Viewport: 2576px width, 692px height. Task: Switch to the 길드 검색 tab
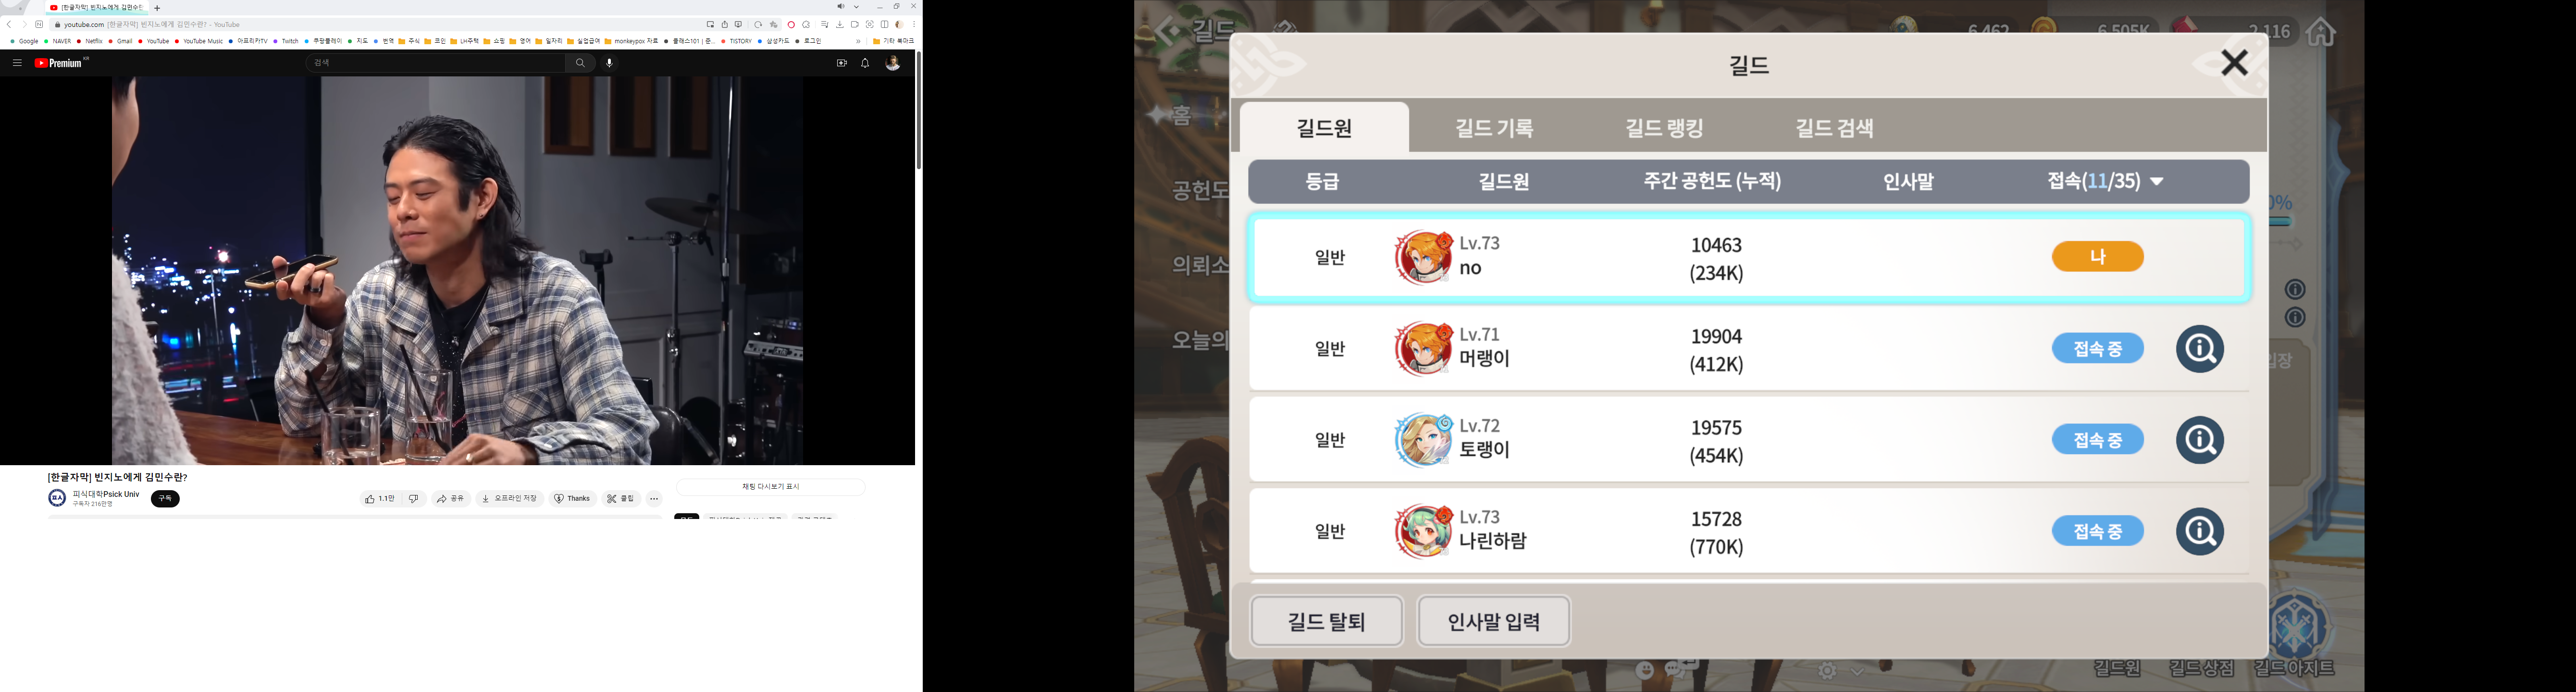click(x=1834, y=128)
